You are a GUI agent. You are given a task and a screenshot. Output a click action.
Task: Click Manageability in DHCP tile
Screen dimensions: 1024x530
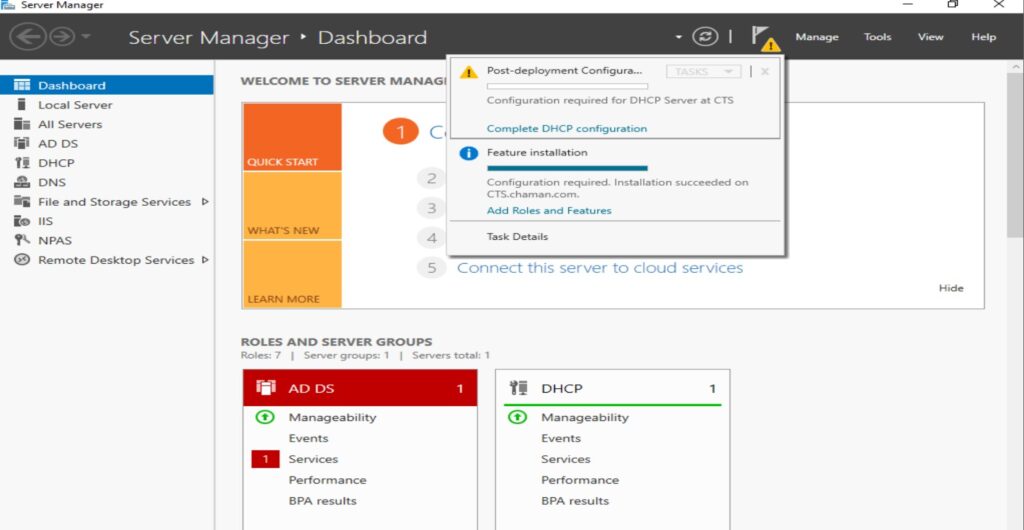tap(584, 417)
